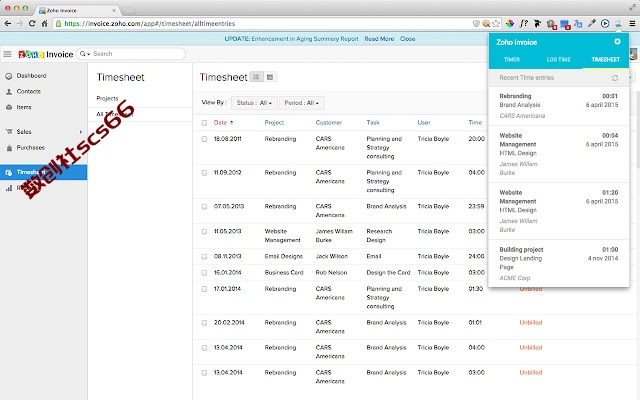Close the update banner via Close link

(x=407, y=39)
